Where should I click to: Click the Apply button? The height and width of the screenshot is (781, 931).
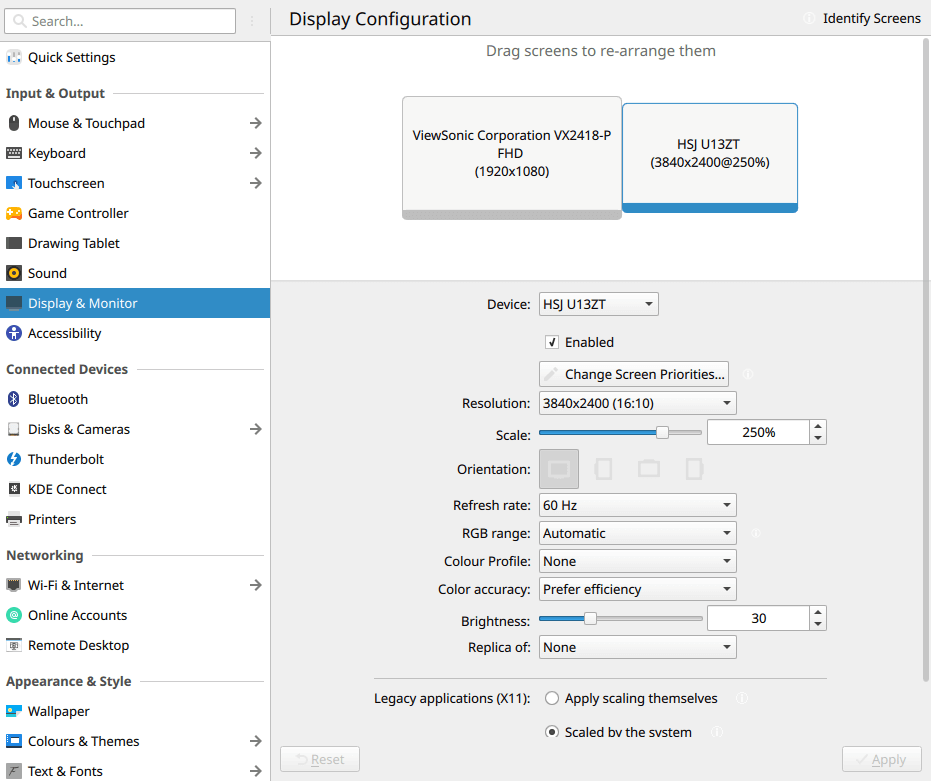(881, 759)
